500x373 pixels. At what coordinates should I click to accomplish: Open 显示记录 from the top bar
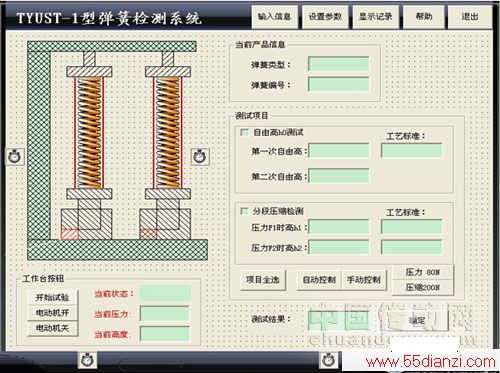coord(376,17)
